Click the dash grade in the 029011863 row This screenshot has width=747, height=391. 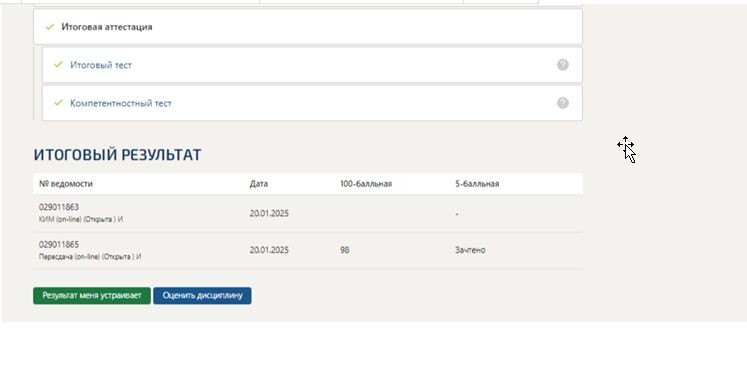point(457,214)
